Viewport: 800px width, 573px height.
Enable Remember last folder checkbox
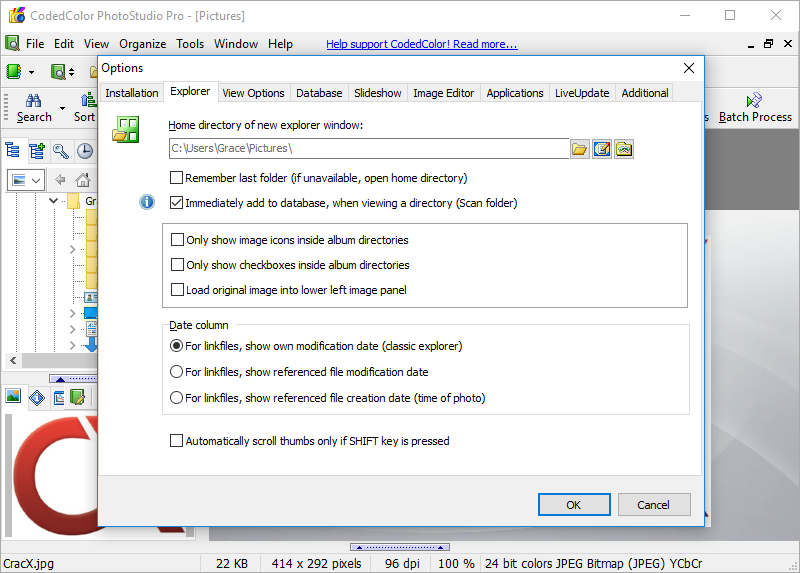click(x=176, y=178)
